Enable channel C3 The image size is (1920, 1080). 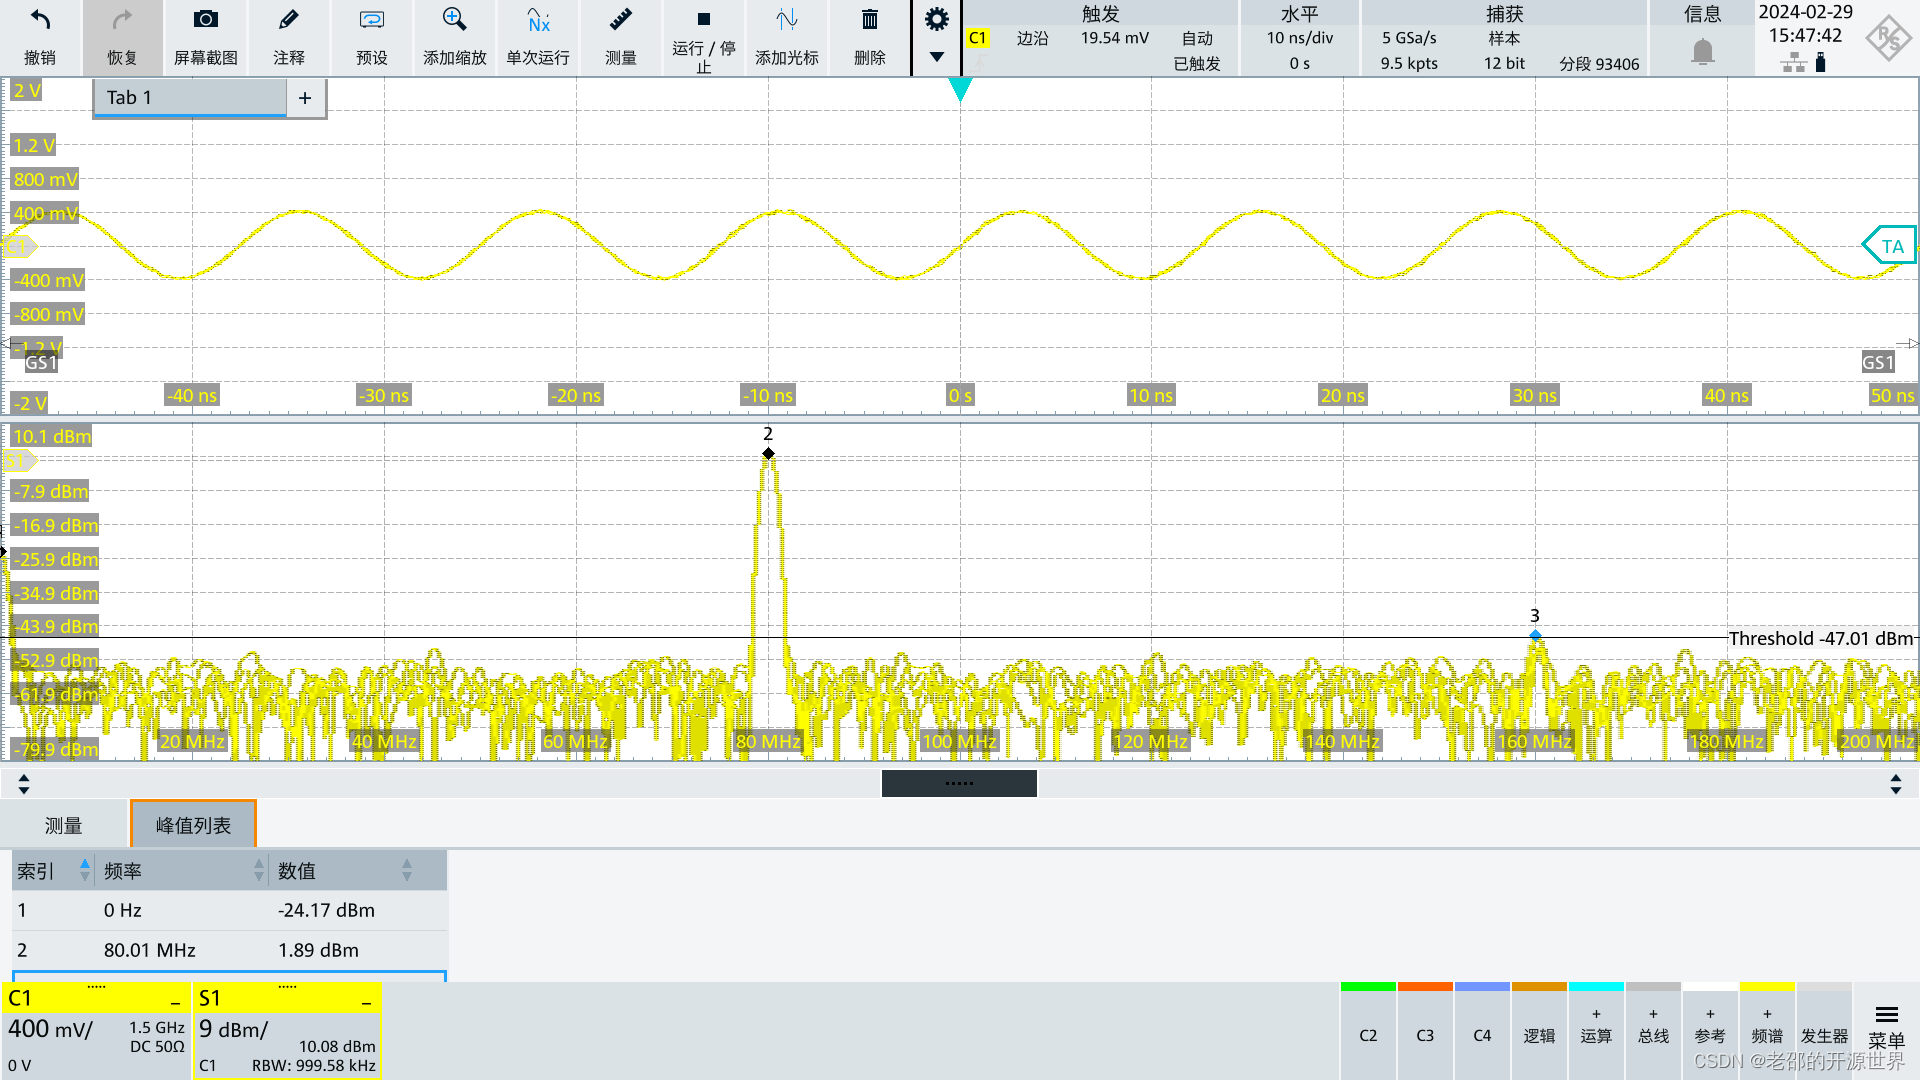(1425, 1035)
